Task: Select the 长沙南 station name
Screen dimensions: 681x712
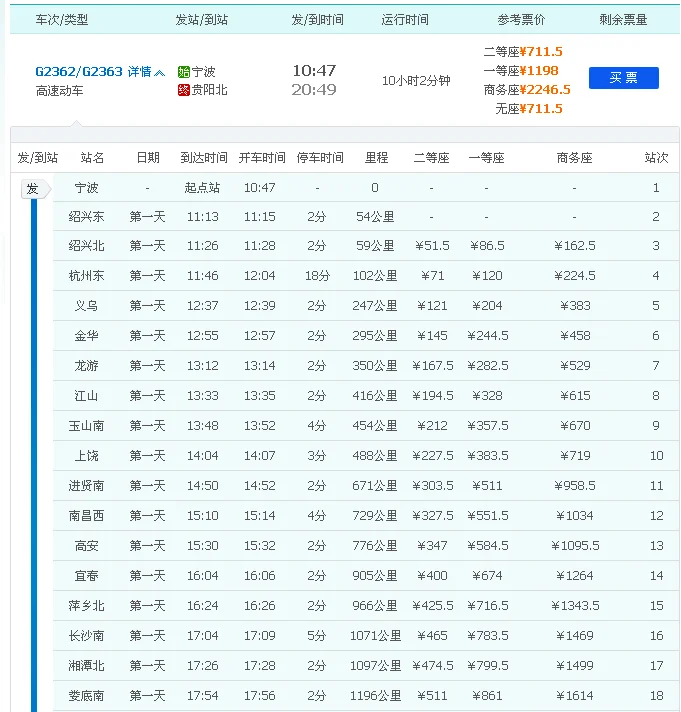Action: (86, 635)
